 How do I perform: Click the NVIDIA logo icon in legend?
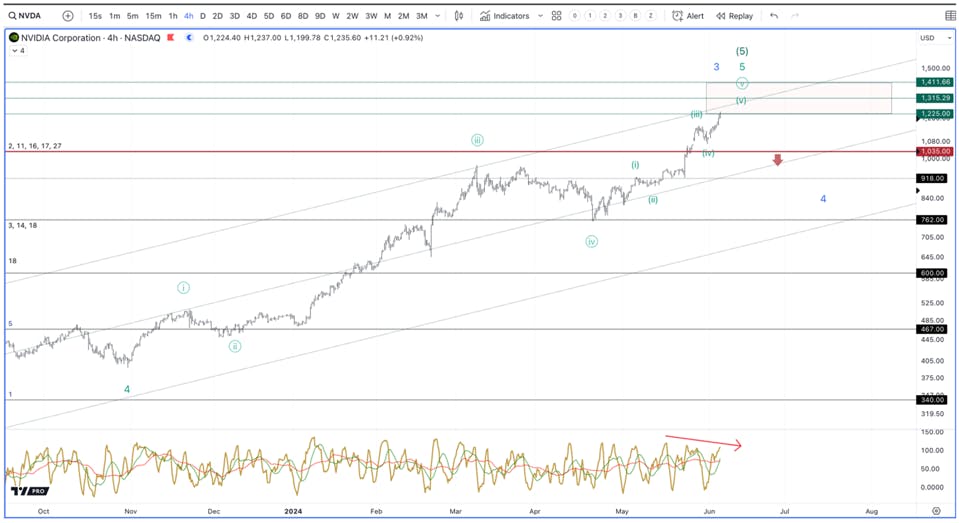coord(14,37)
